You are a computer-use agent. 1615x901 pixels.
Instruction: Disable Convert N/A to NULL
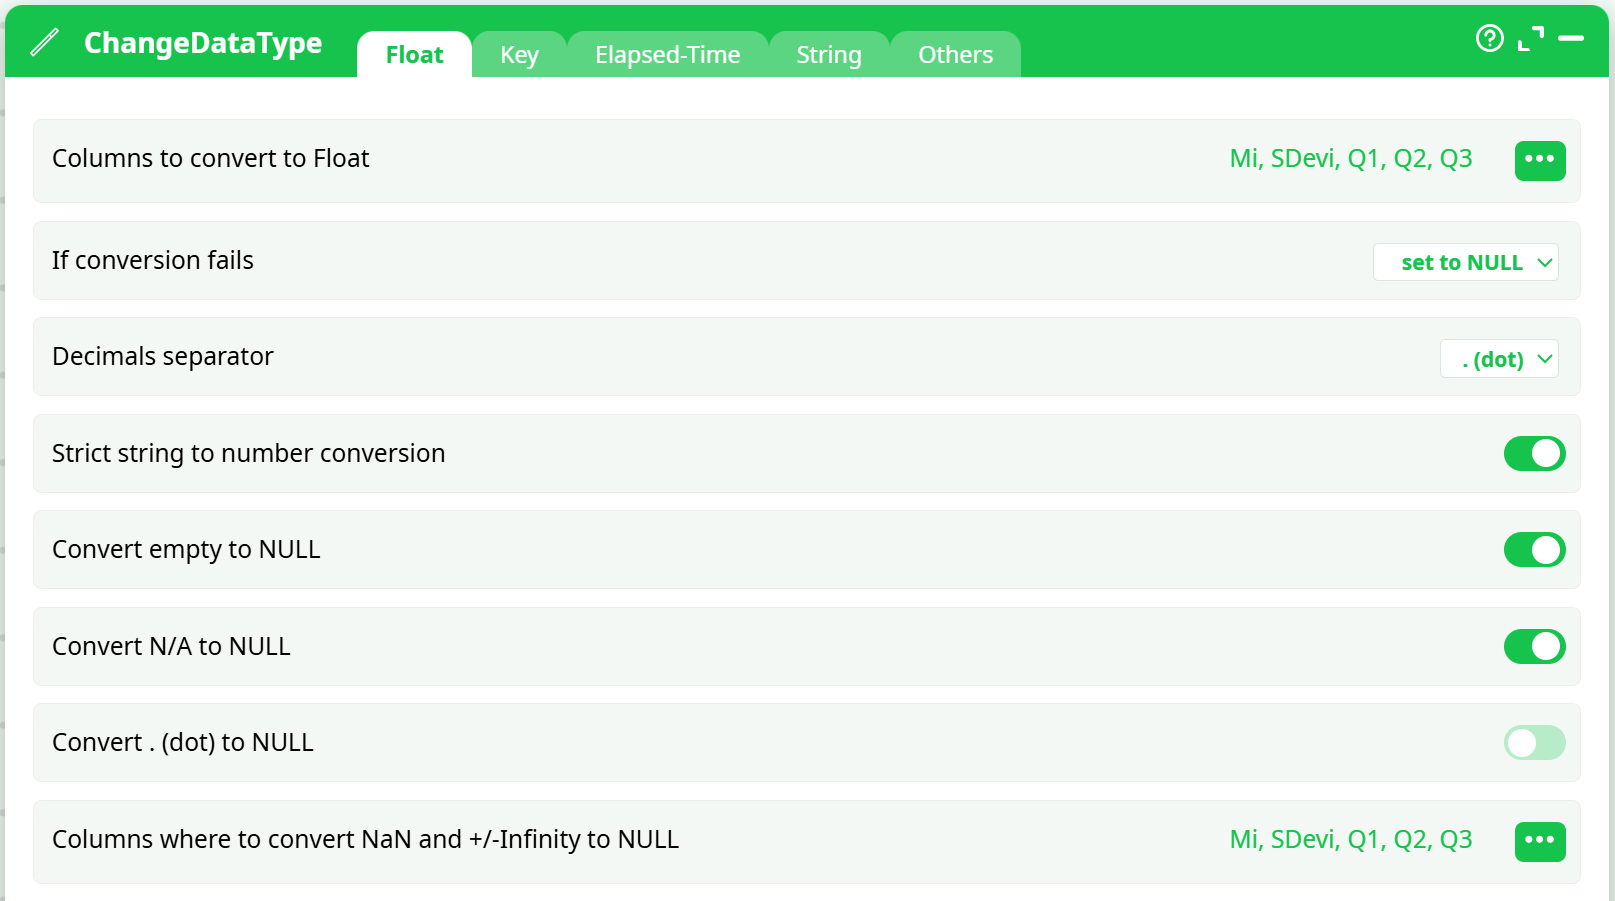(1534, 646)
